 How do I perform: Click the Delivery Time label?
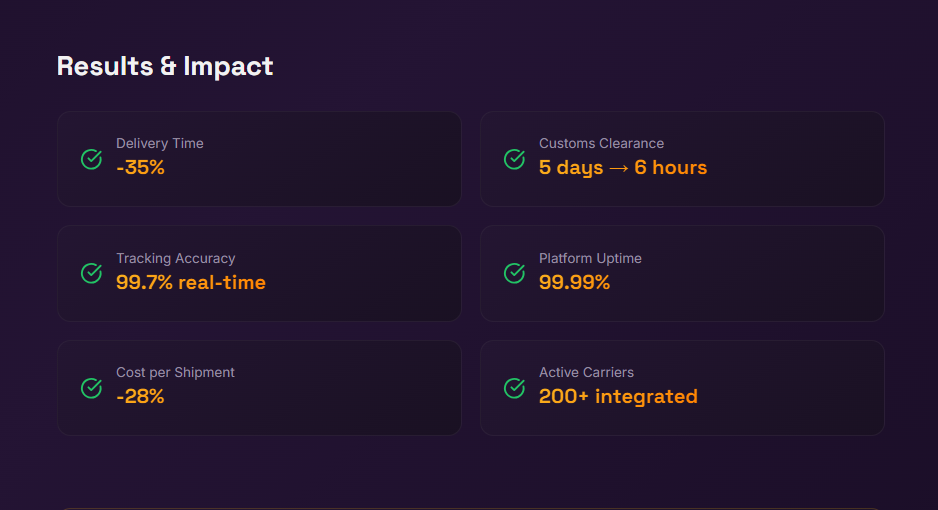coord(159,144)
